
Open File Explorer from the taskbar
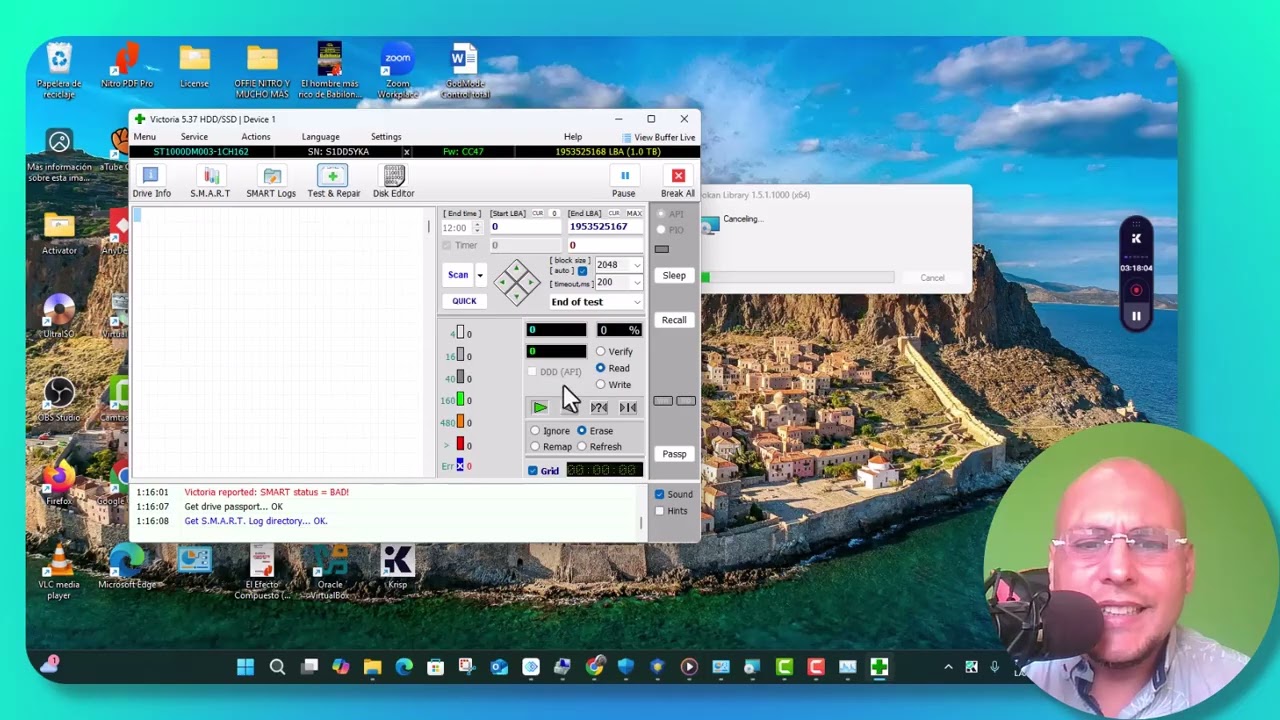372,667
